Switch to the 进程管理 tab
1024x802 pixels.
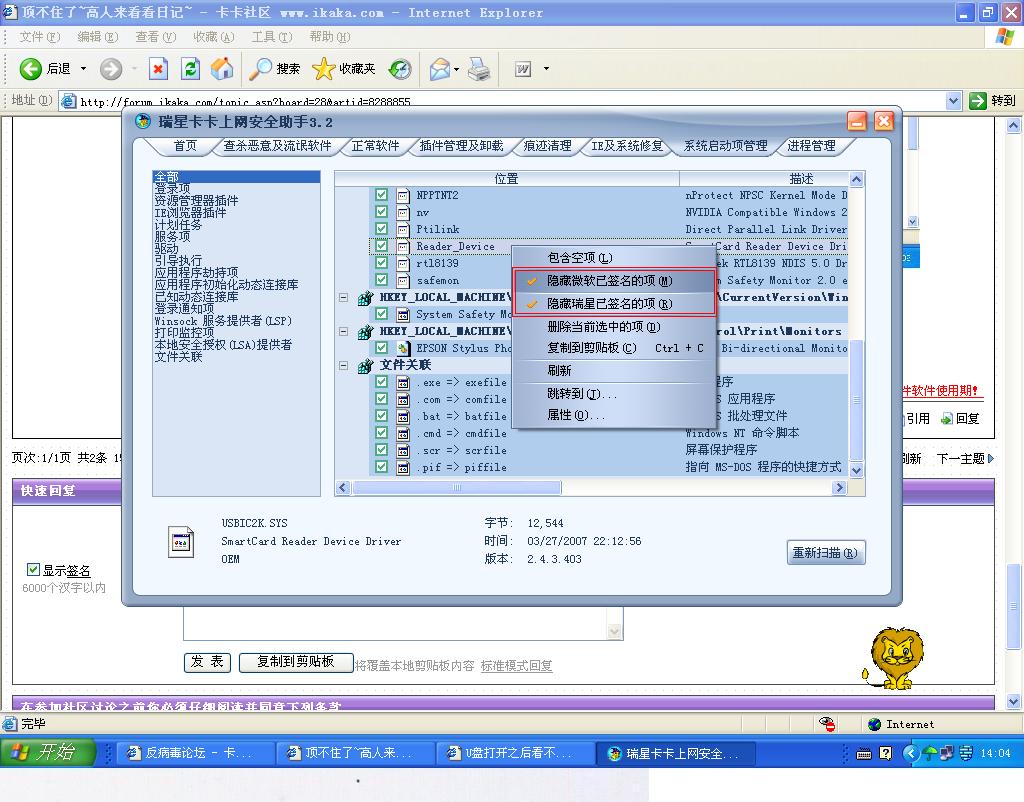pos(811,146)
